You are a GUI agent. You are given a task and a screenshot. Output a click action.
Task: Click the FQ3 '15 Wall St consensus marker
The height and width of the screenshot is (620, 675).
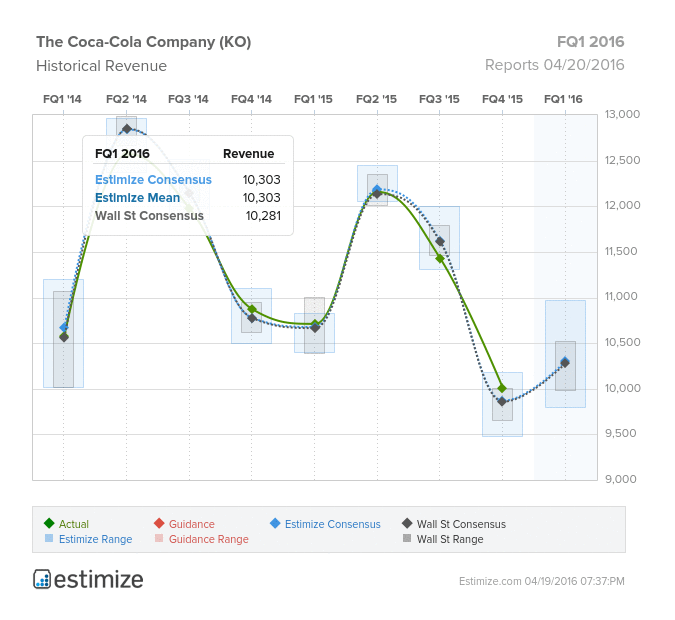(x=440, y=242)
